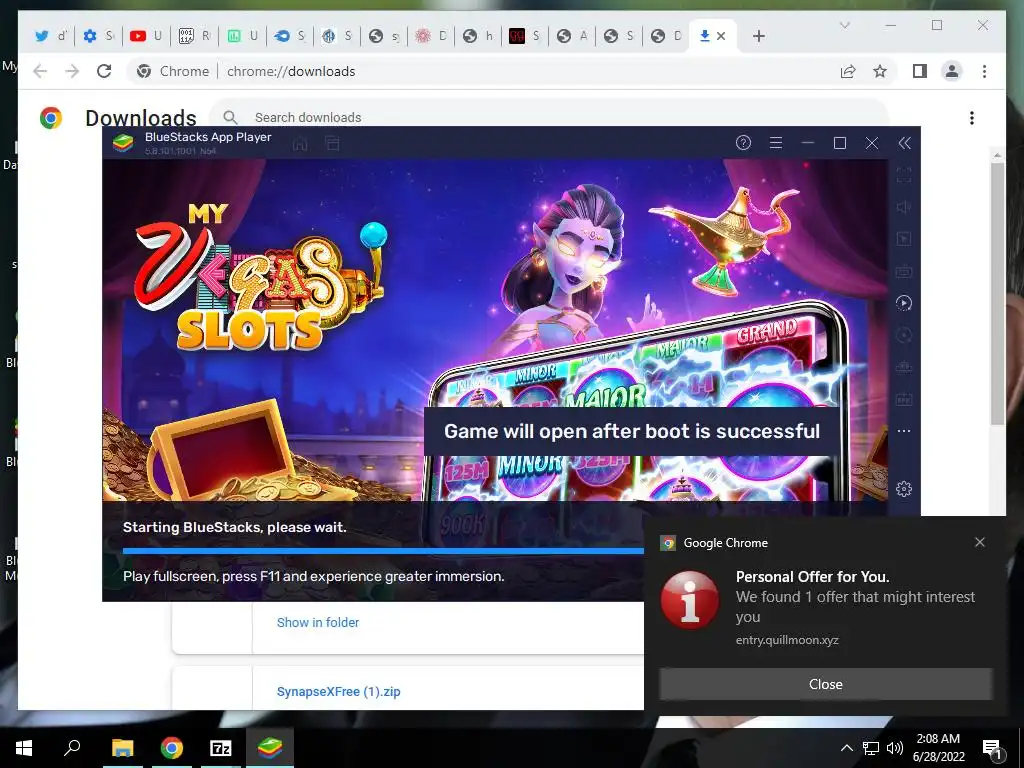
Task: Share this page icon in Chrome toolbar
Action: point(848,71)
